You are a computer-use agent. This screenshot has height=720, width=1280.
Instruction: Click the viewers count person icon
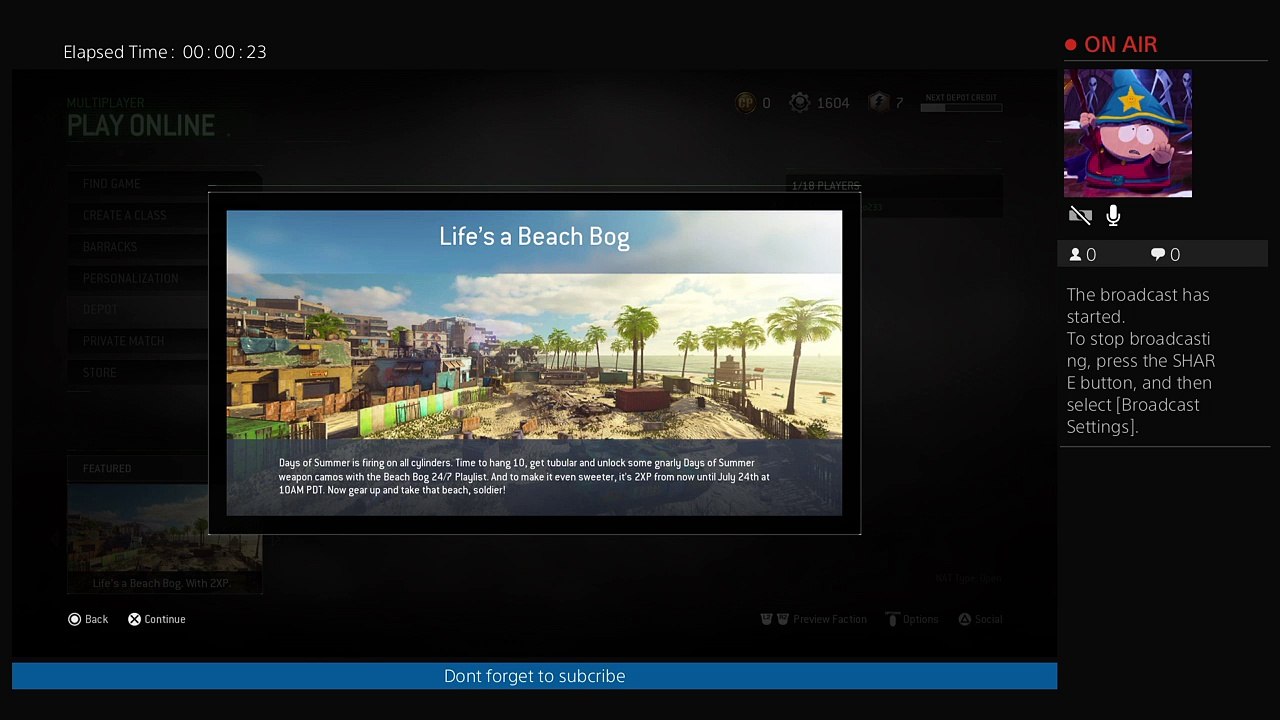pyautogui.click(x=1076, y=255)
